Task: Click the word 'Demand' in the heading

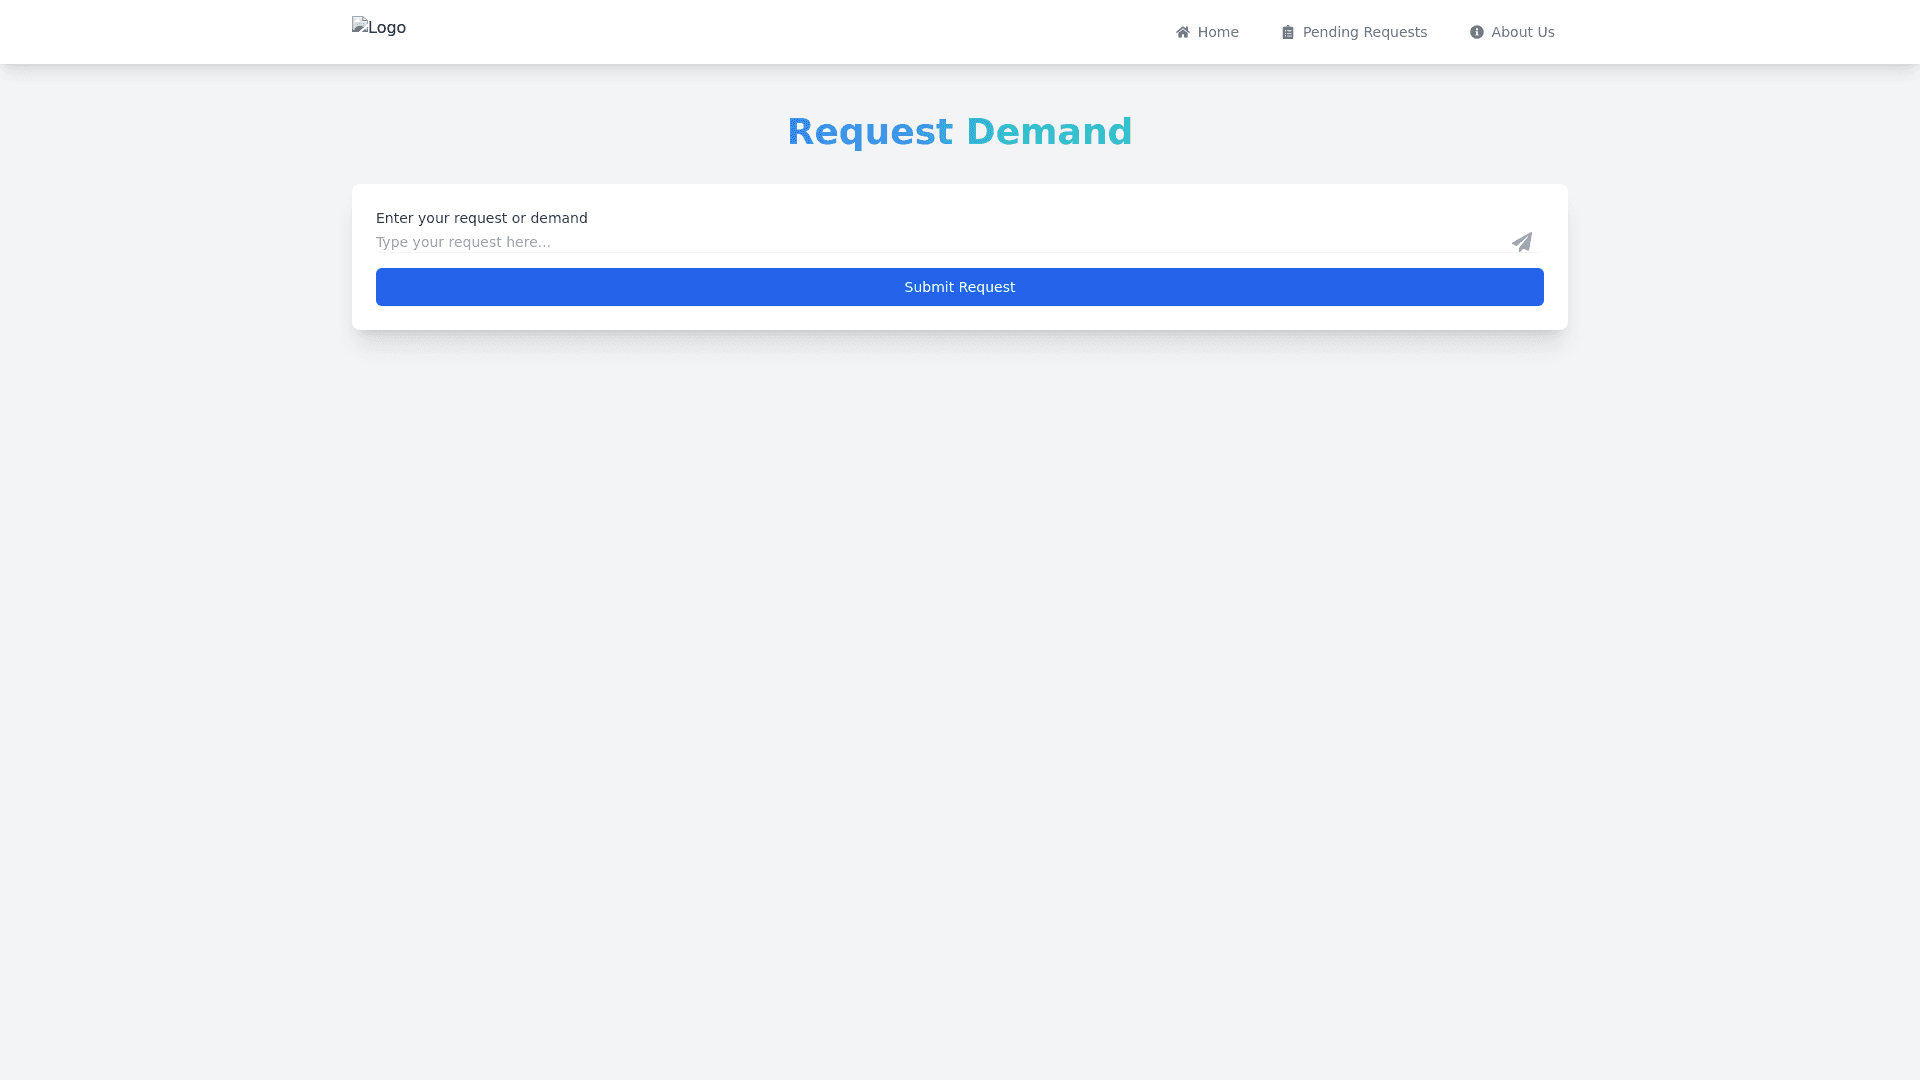Action: [1049, 132]
